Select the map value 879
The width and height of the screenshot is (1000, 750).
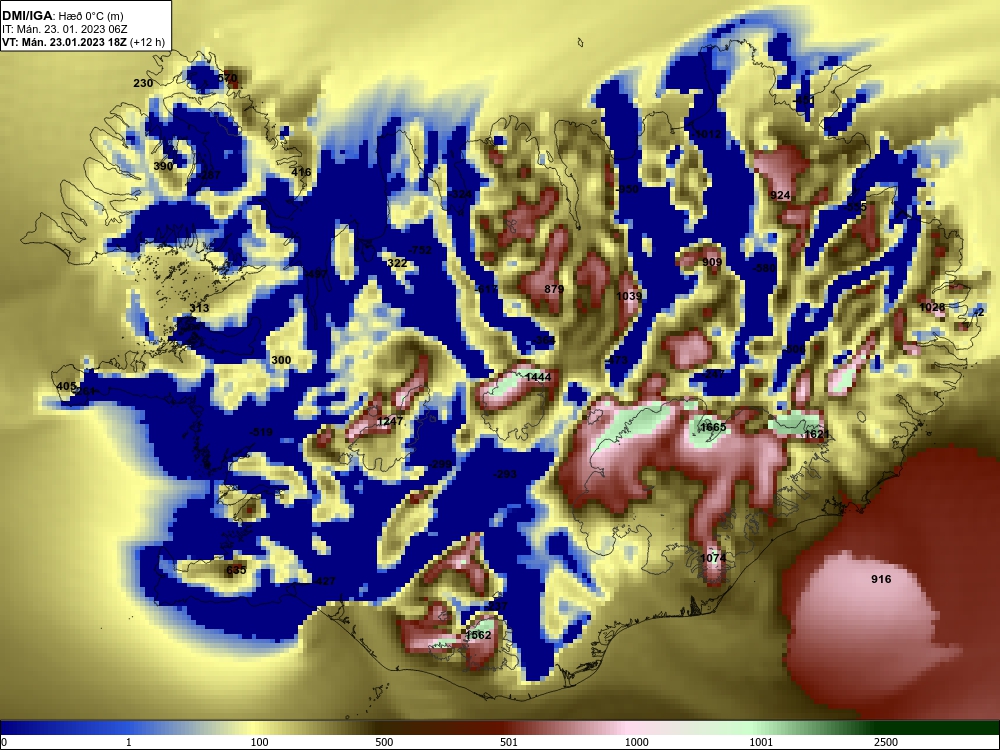(x=554, y=289)
